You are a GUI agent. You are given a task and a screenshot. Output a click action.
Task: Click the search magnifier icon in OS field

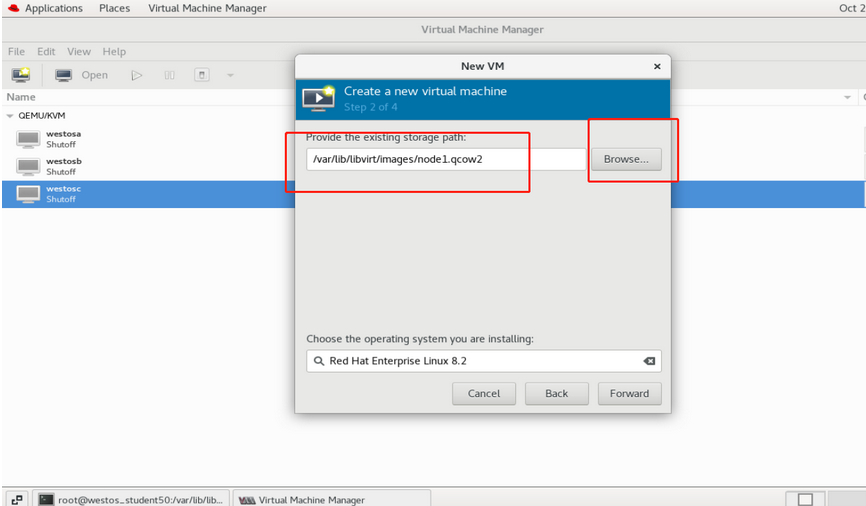pyautogui.click(x=319, y=361)
